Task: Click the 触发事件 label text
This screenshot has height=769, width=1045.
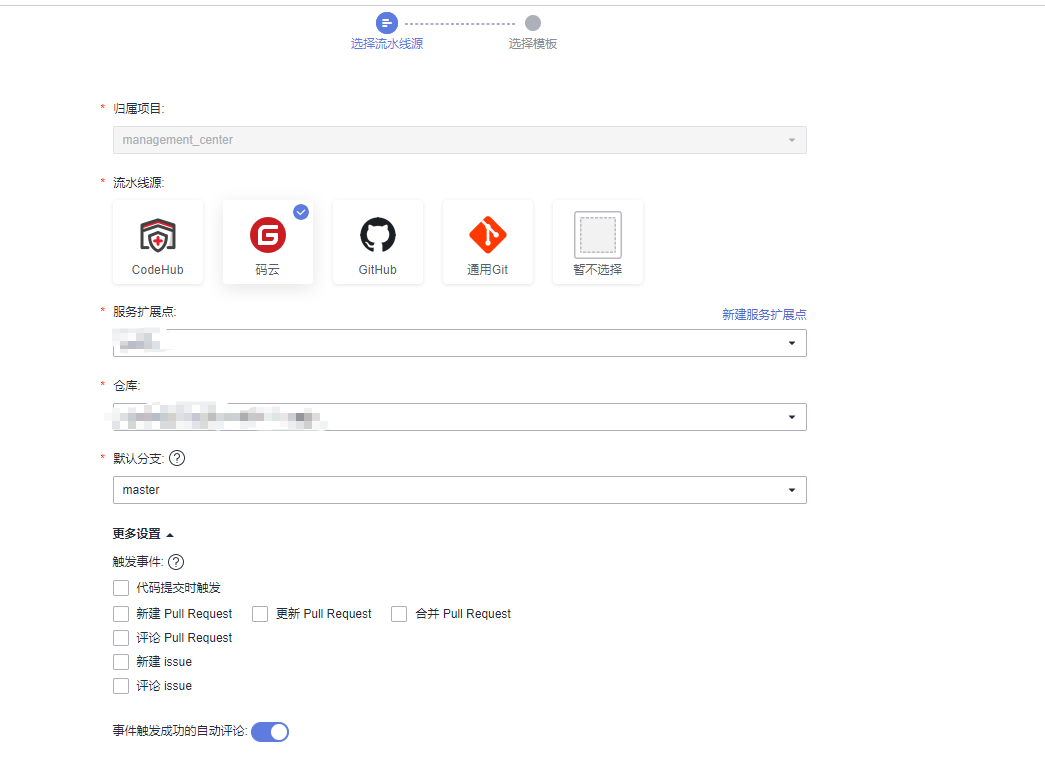Action: tap(138, 562)
